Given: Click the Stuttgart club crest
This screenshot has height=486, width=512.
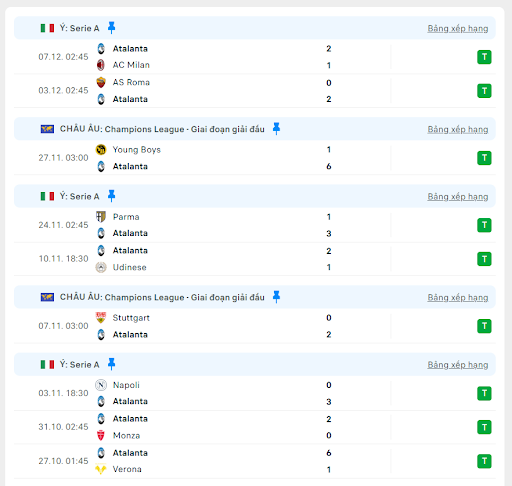Looking at the screenshot, I should (x=101, y=318).
